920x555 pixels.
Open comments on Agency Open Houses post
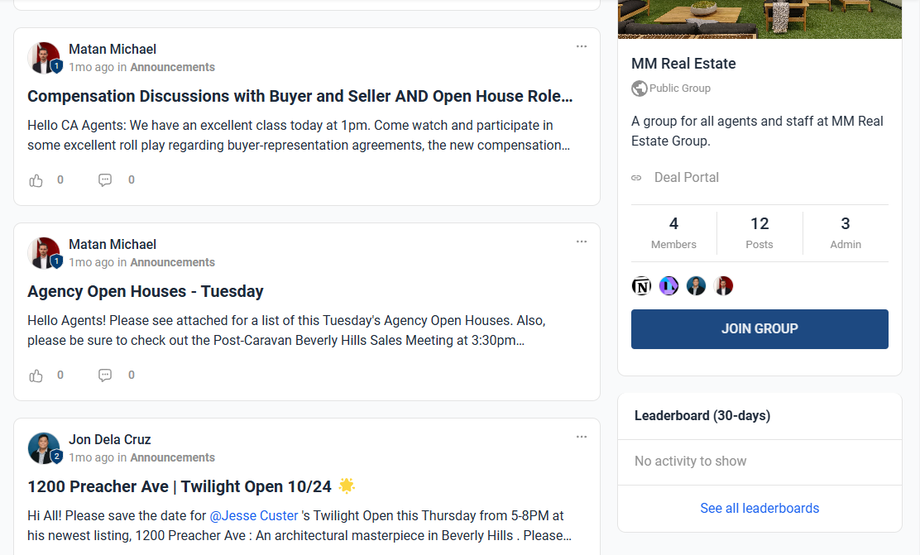(105, 375)
